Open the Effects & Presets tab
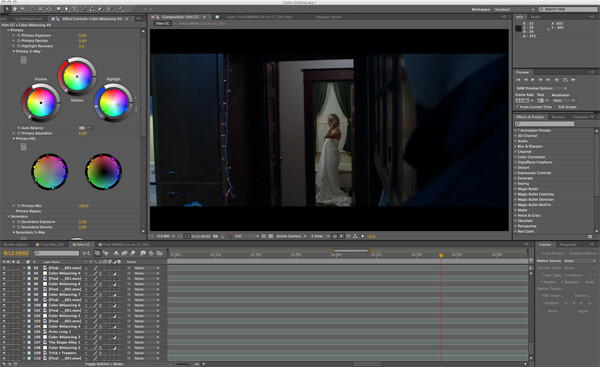Viewport: 600px width, 367px height. [530, 117]
